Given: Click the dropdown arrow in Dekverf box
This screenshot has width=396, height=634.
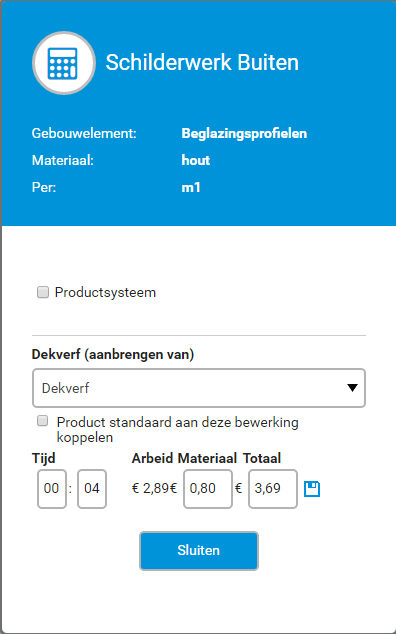Looking at the screenshot, I should click(352, 388).
